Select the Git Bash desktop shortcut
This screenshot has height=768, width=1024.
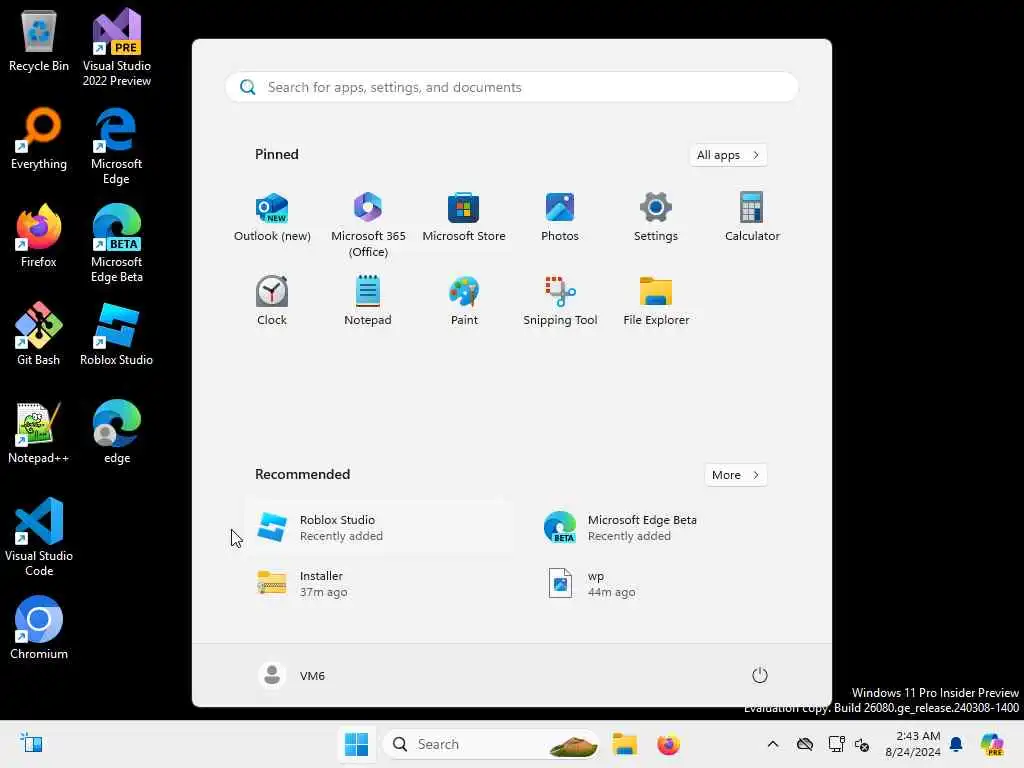click(x=39, y=334)
